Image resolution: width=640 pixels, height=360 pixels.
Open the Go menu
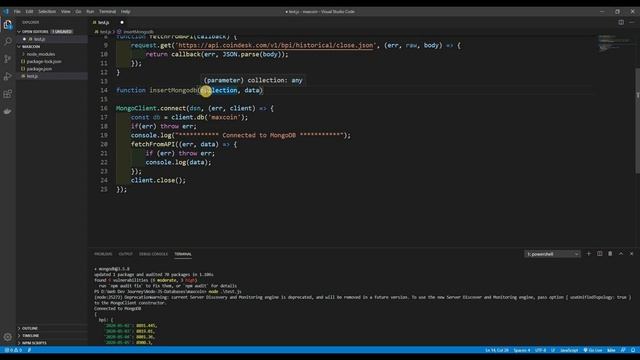pyautogui.click(x=78, y=11)
